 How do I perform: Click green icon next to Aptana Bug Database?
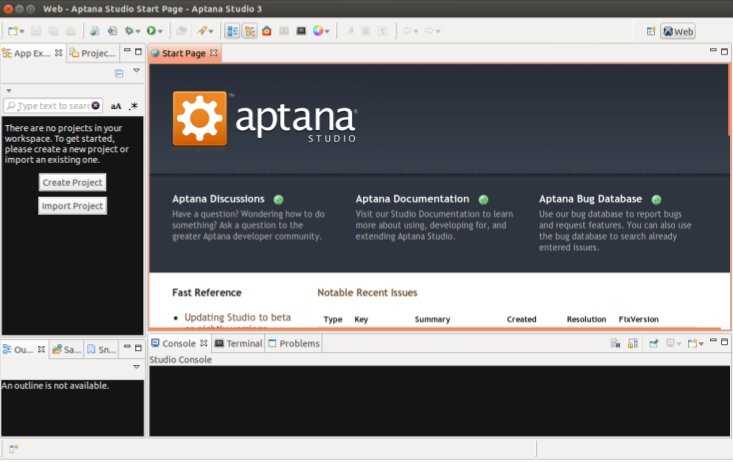[x=656, y=200]
